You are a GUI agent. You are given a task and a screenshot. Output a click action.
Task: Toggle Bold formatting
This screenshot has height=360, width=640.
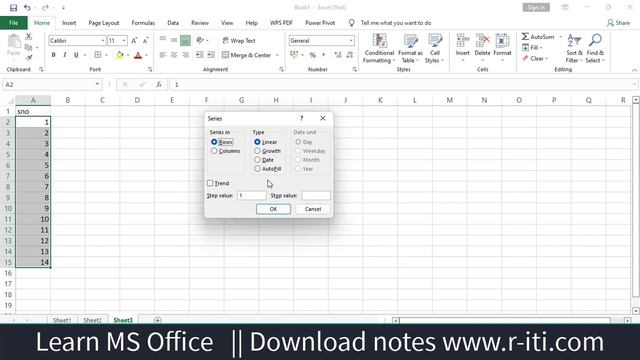tap(53, 55)
